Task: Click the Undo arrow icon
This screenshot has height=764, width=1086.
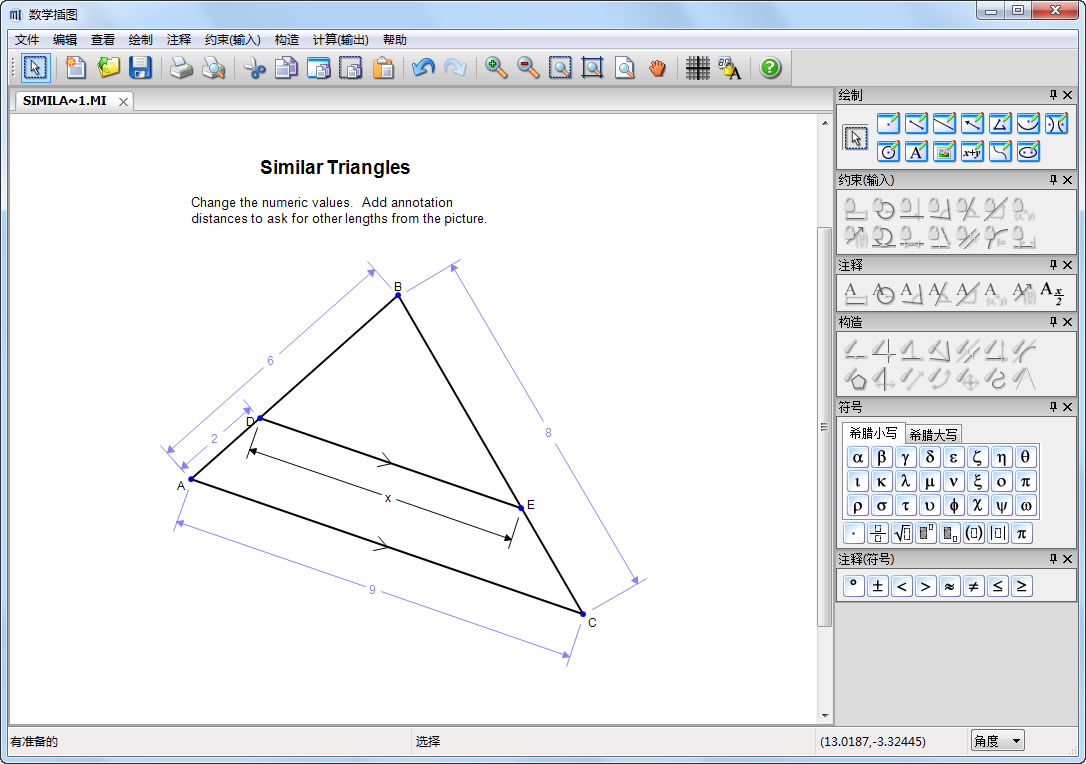Action: (x=423, y=68)
